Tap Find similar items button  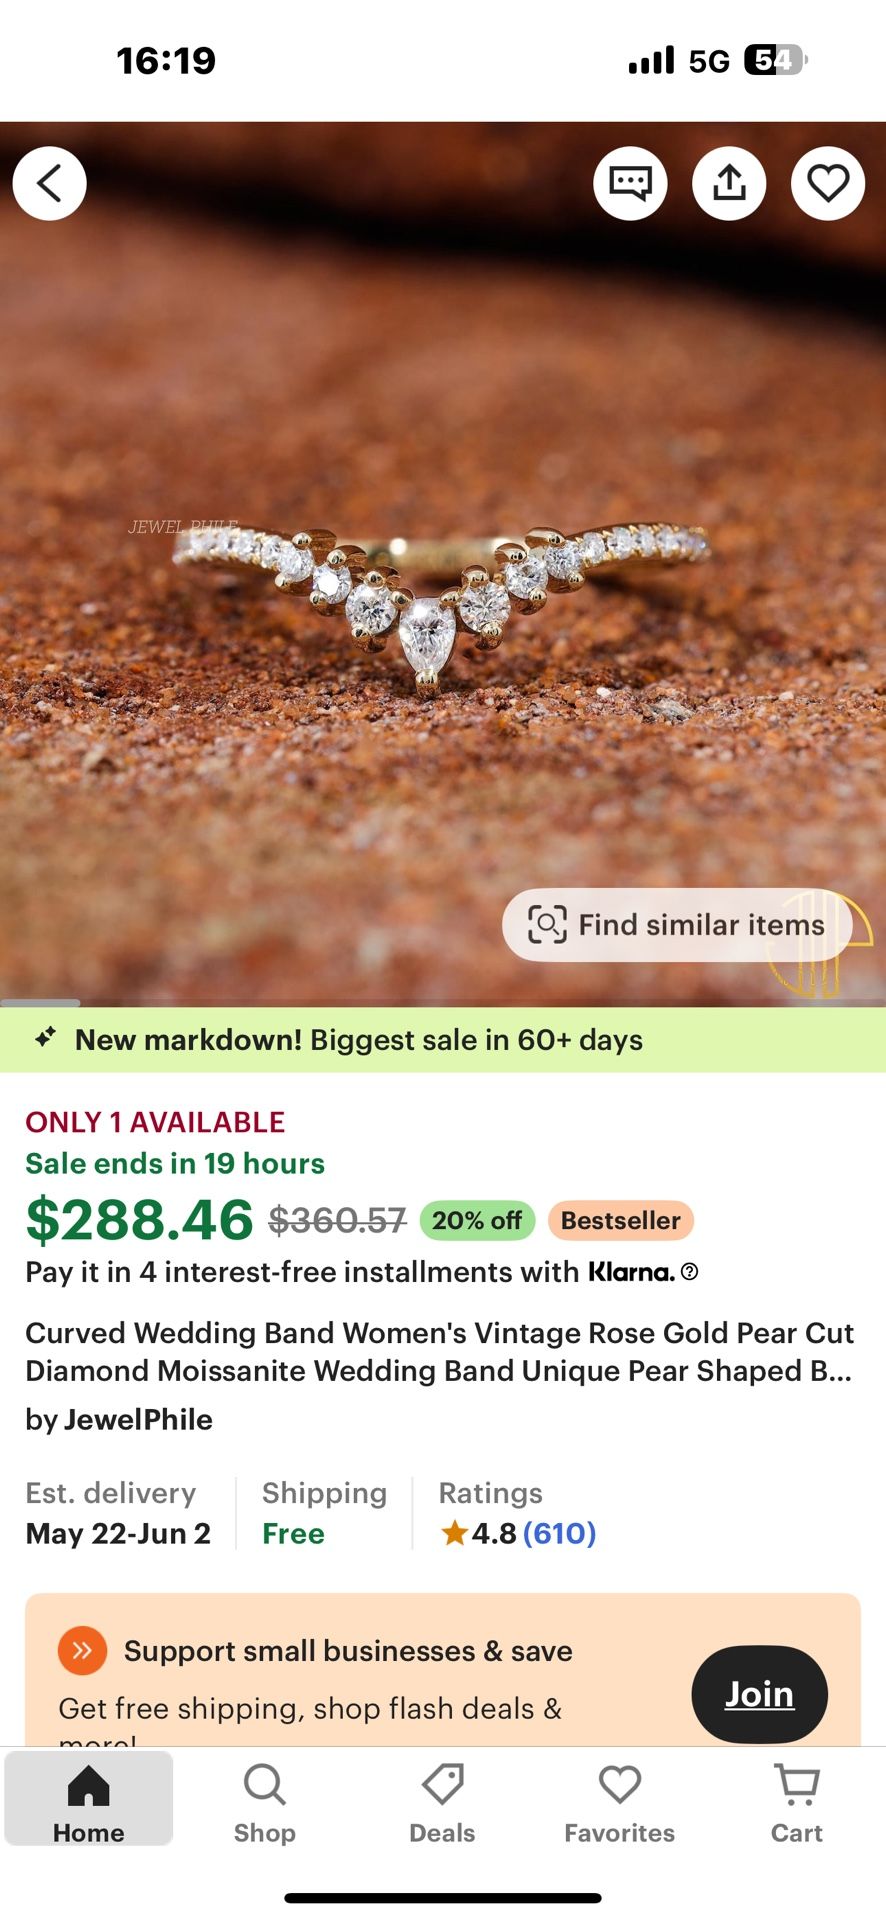pos(677,925)
